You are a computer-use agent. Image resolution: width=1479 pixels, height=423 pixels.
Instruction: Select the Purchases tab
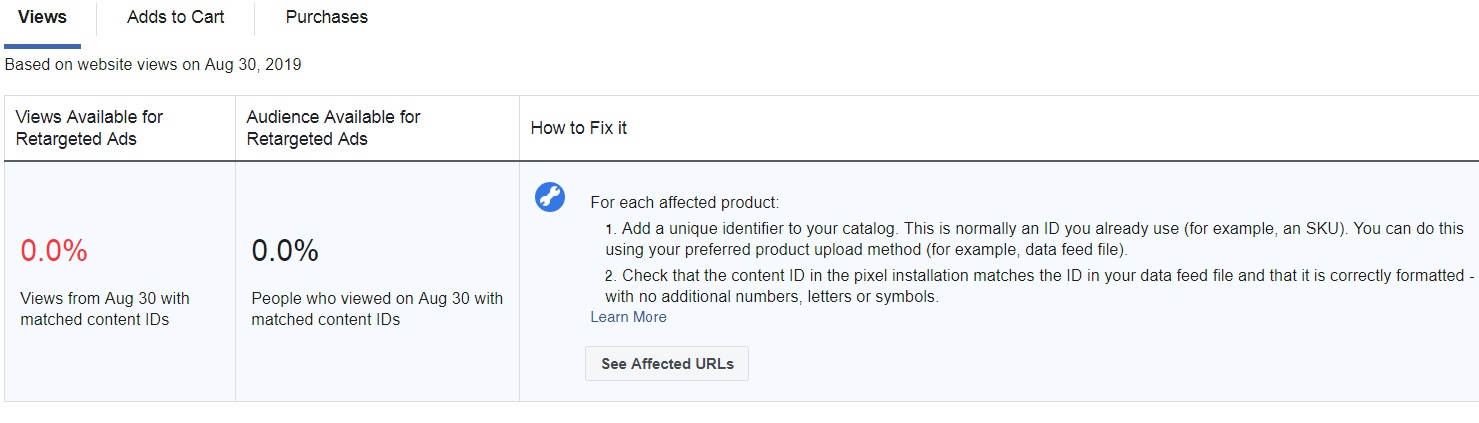(x=326, y=17)
